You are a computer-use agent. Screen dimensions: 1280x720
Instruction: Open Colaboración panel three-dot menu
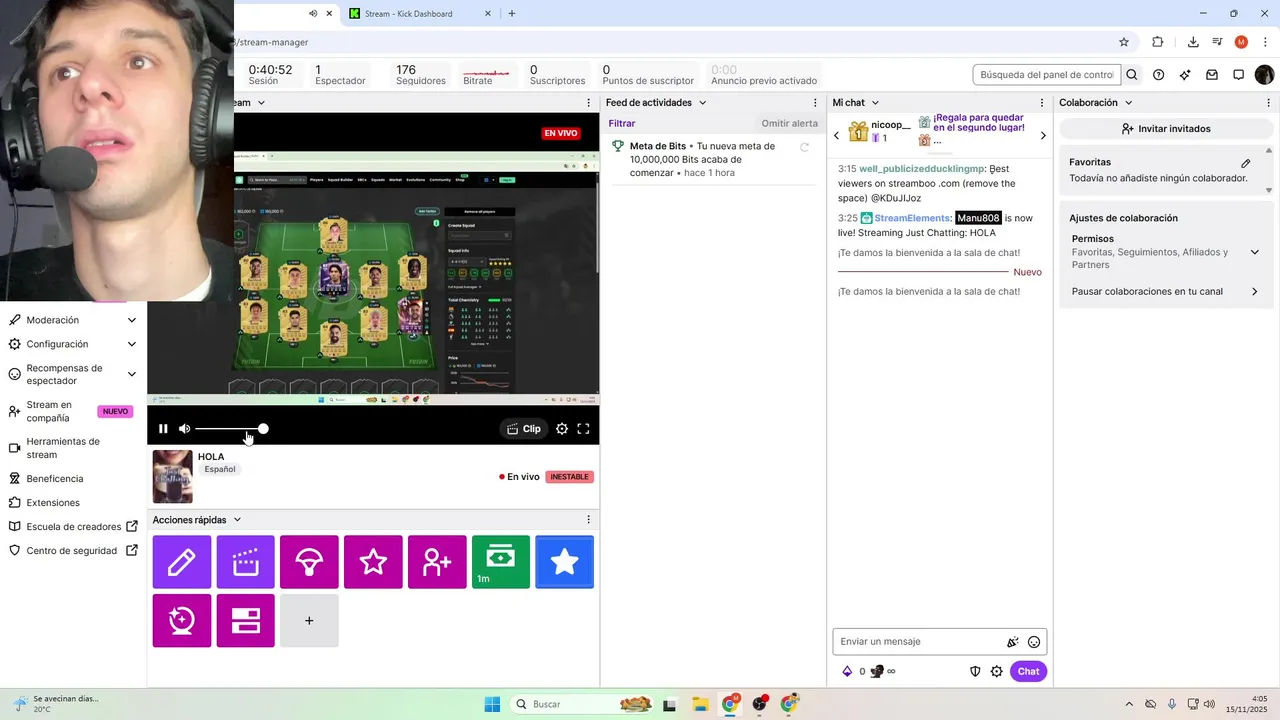(1269, 103)
